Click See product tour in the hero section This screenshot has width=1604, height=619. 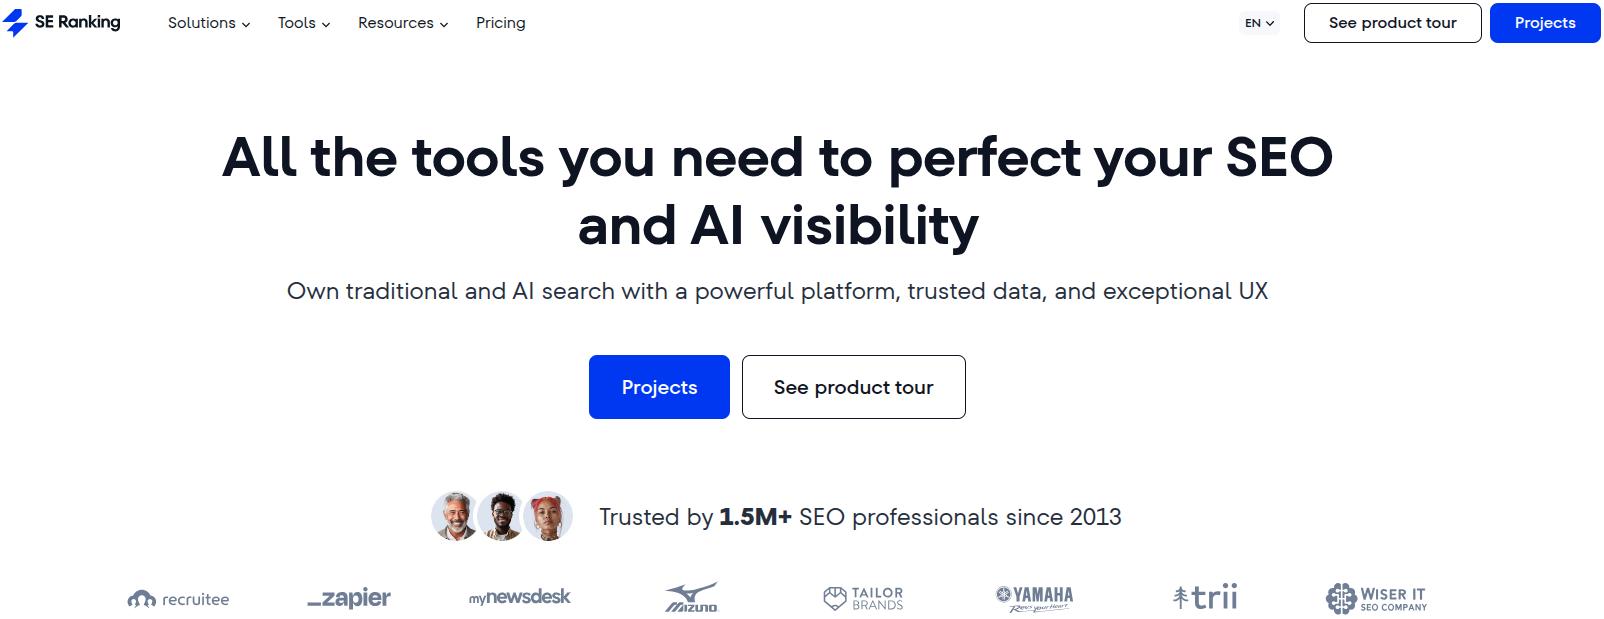pyautogui.click(x=854, y=387)
